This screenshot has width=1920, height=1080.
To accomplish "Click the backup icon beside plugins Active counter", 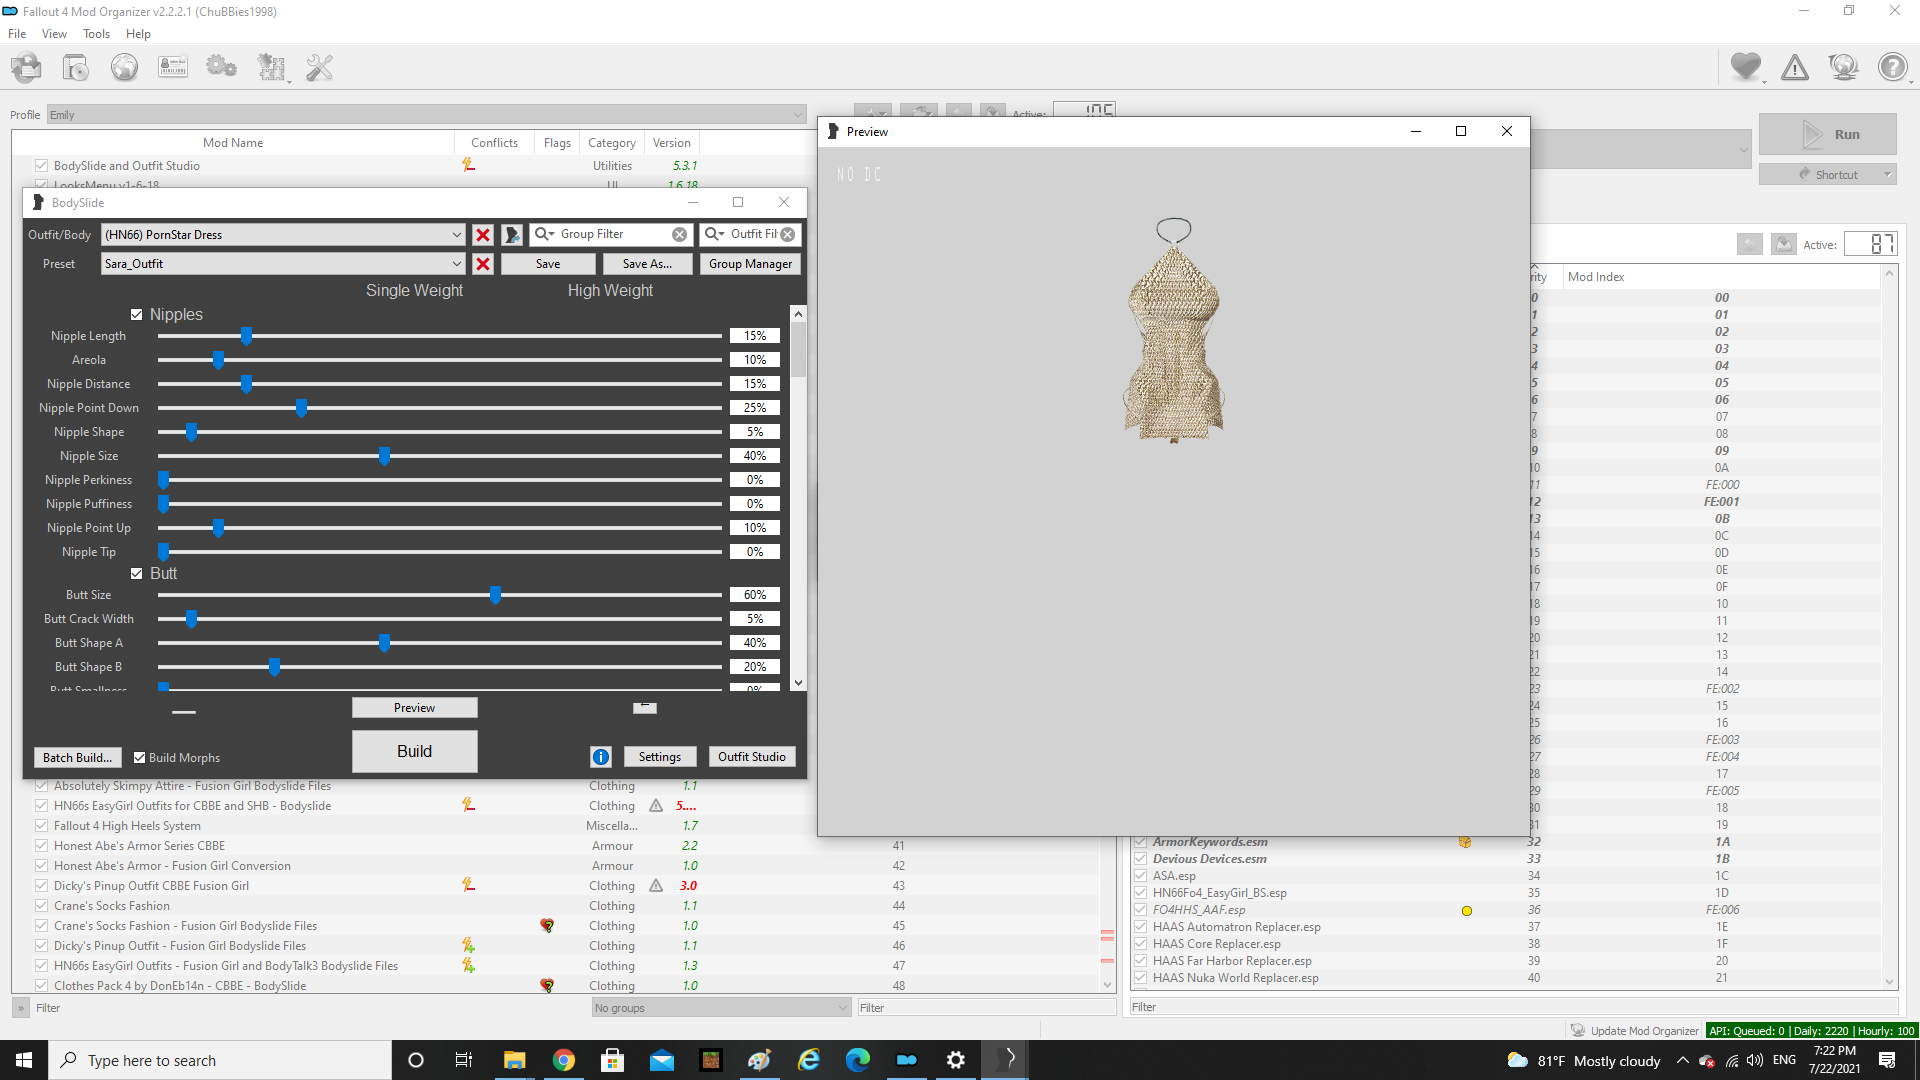I will click(1784, 244).
